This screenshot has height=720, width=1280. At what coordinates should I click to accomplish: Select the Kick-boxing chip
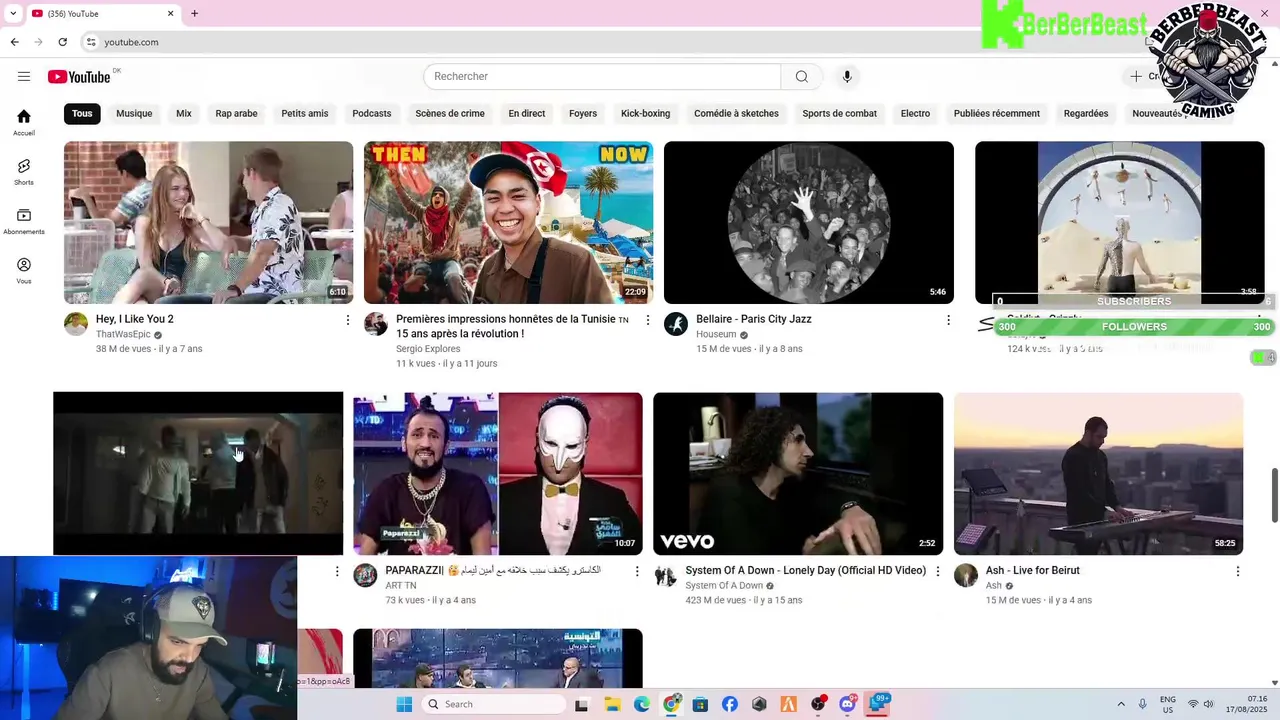pyautogui.click(x=646, y=113)
